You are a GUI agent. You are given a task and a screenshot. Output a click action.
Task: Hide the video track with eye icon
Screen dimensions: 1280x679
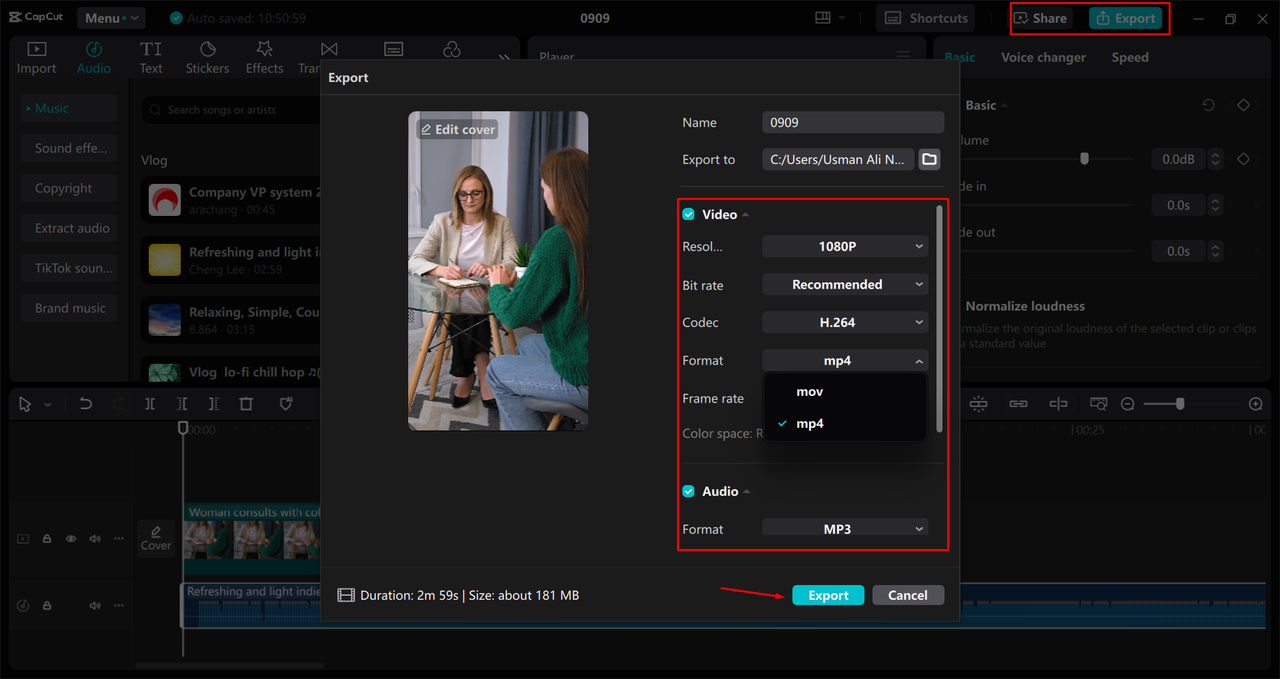pos(71,538)
